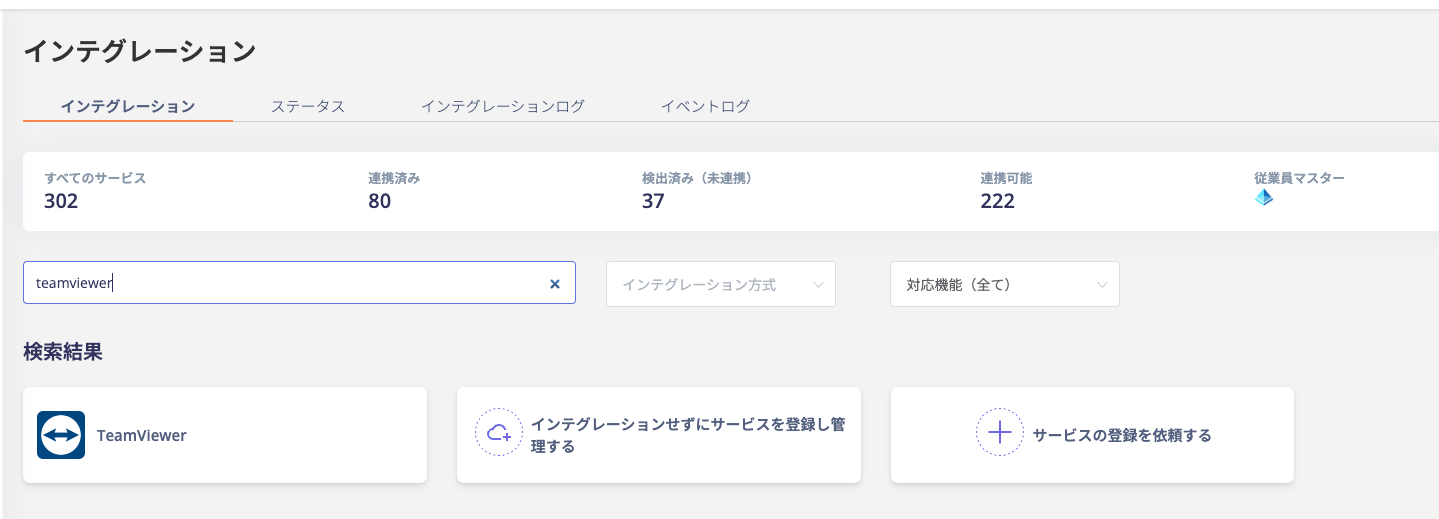This screenshot has width=1439, height=519.
Task: Expand the 対応機能（全て）dropdown
Action: (1005, 284)
